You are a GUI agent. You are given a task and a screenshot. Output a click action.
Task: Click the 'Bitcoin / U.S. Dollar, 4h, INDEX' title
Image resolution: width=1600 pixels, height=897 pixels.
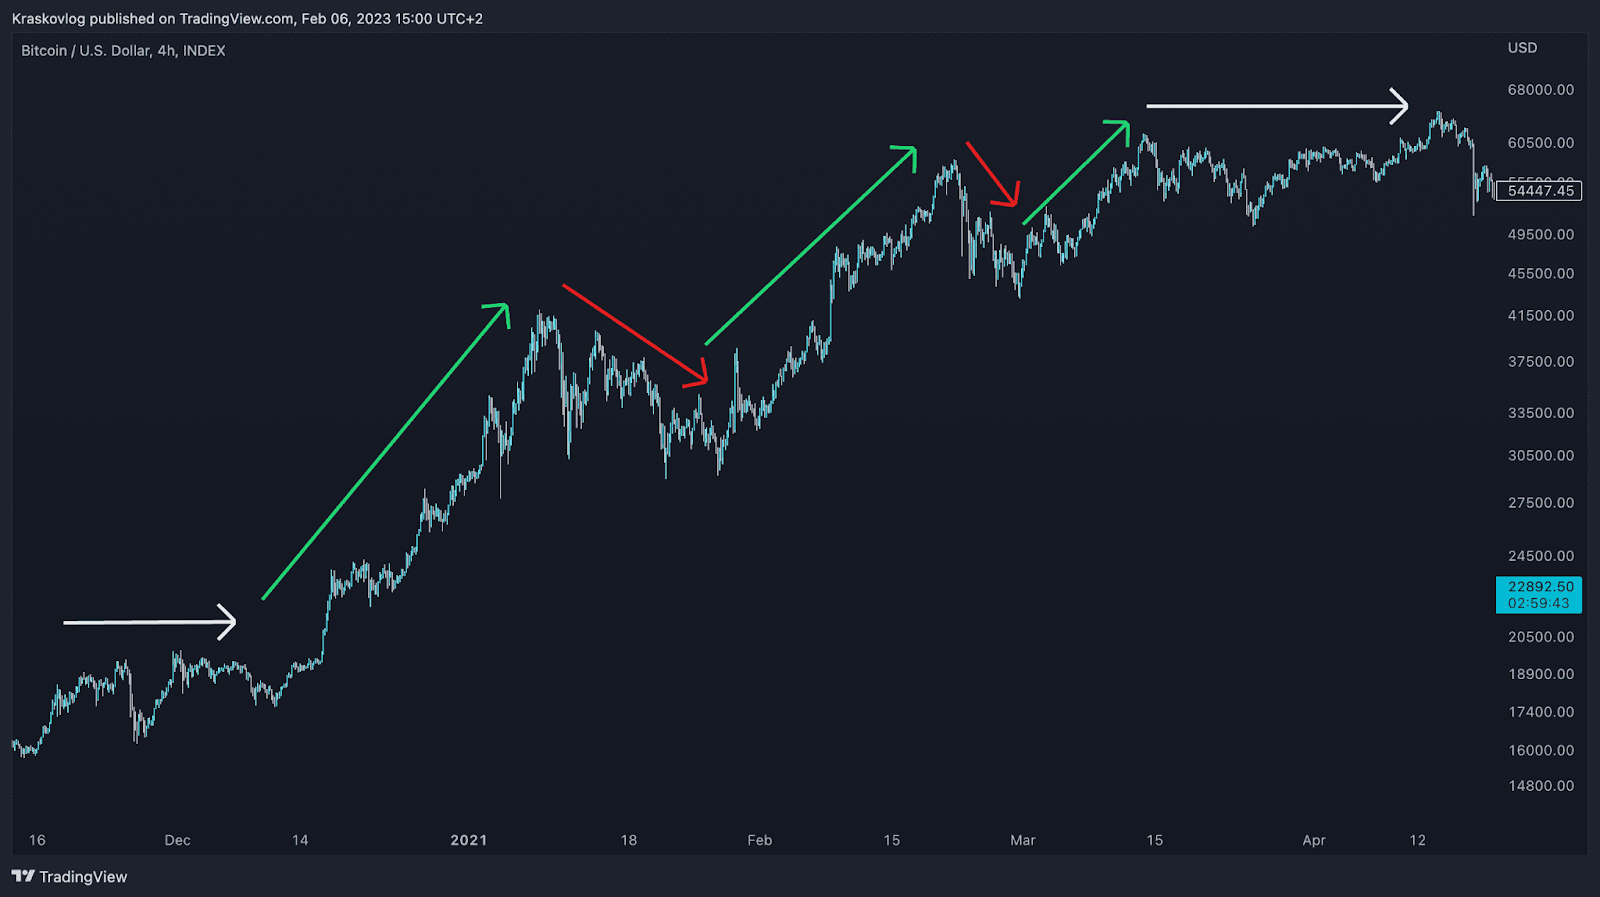click(x=123, y=51)
